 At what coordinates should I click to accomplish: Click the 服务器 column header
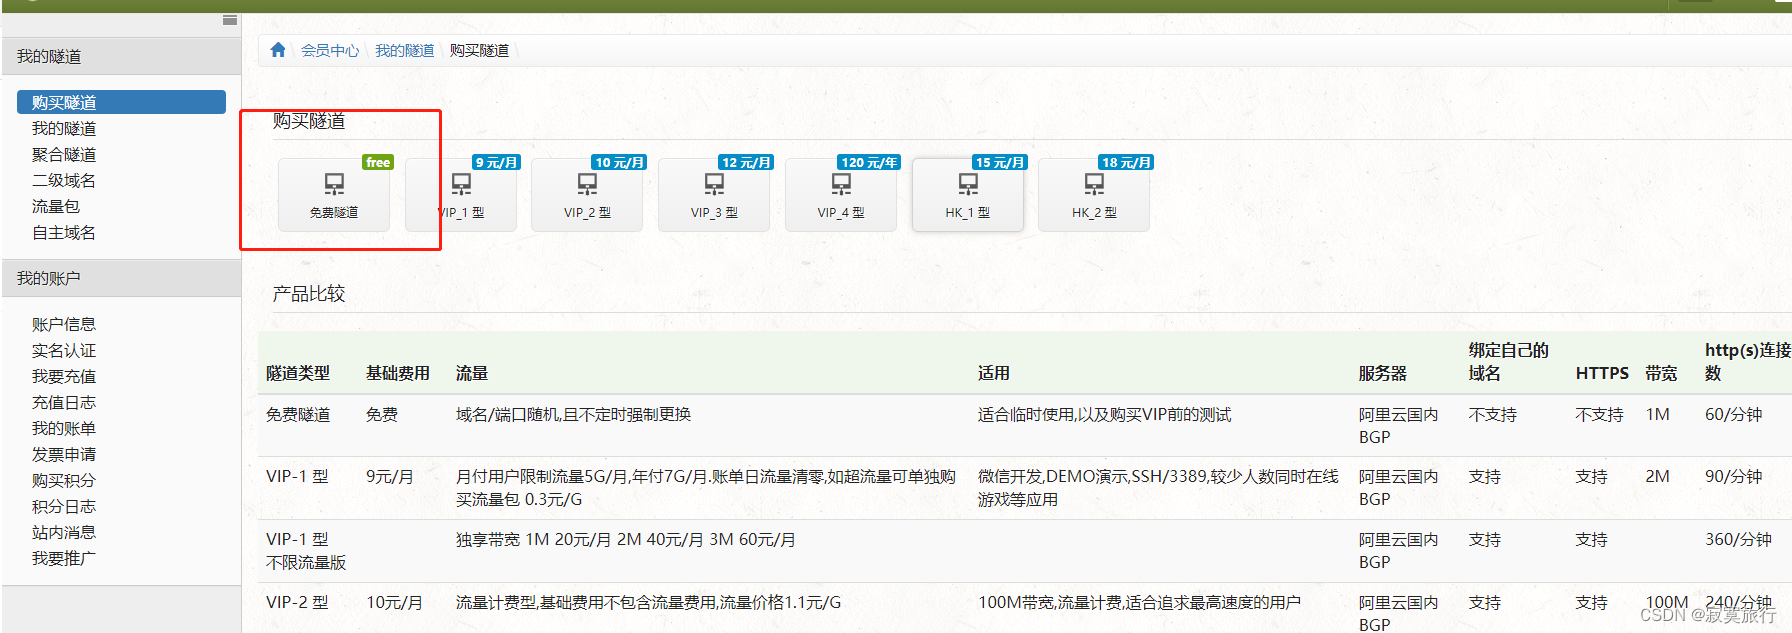tap(1383, 373)
